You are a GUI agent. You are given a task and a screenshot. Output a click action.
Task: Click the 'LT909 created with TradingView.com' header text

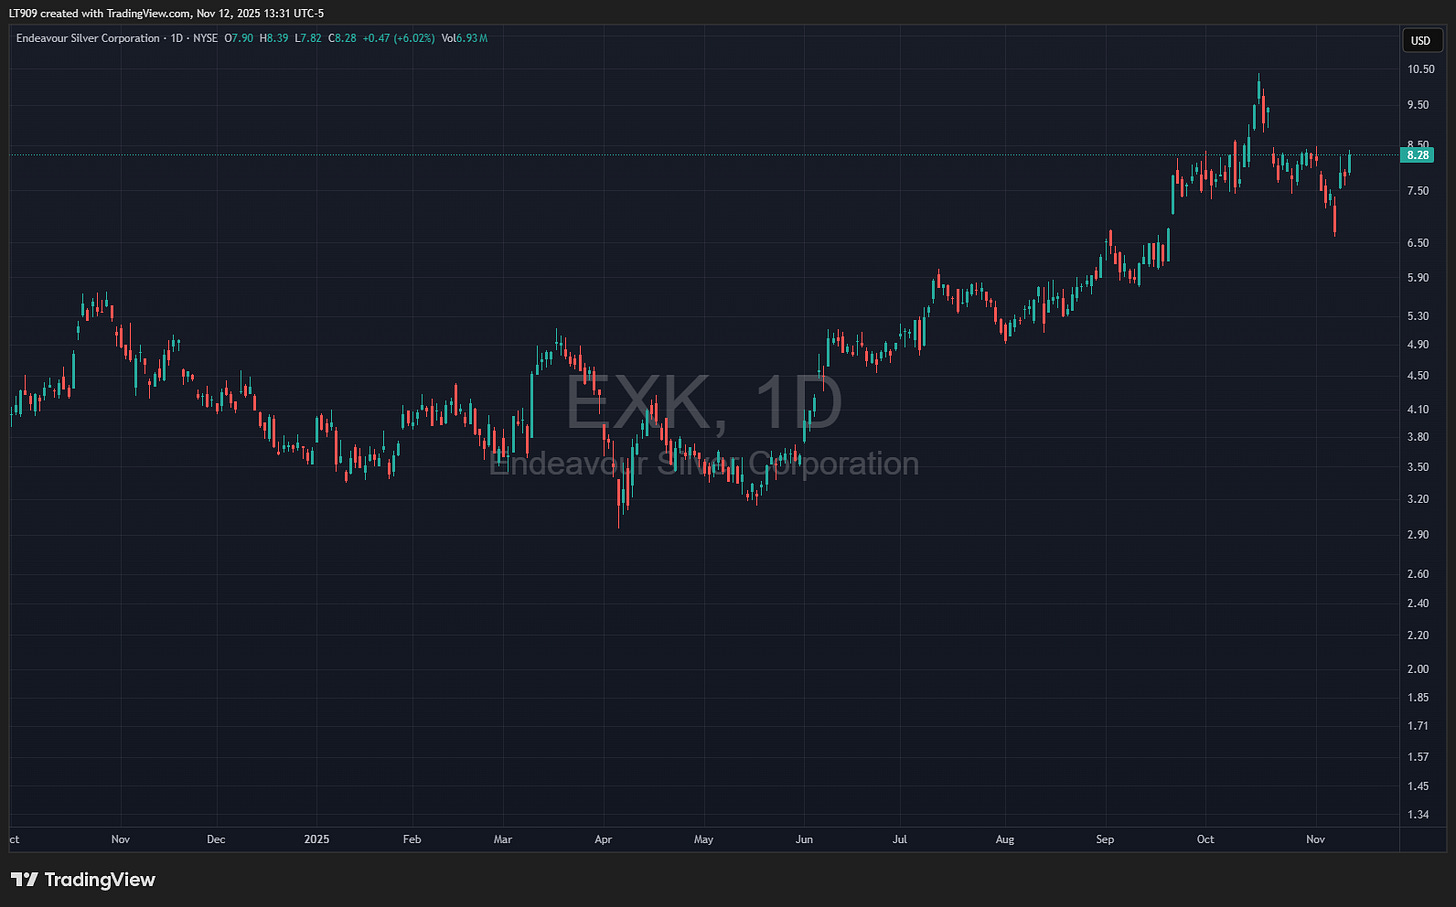pos(100,13)
